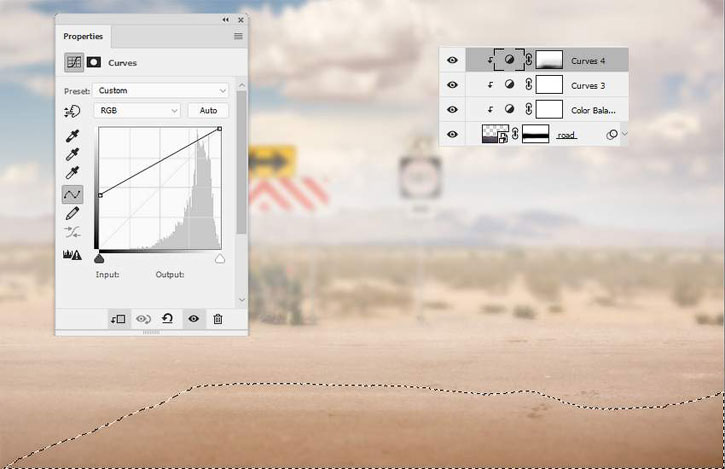Hide the Curves 4 layer

[x=452, y=60]
